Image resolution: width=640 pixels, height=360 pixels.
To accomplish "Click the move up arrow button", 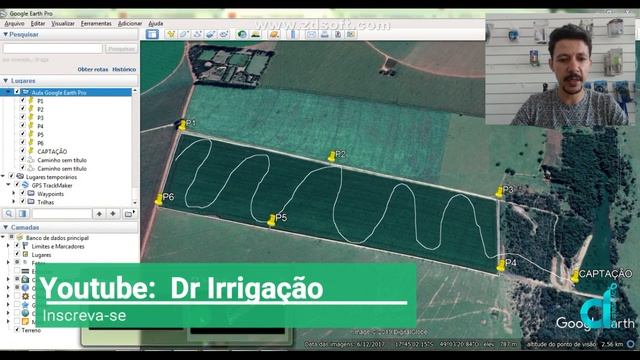I will tap(99, 213).
